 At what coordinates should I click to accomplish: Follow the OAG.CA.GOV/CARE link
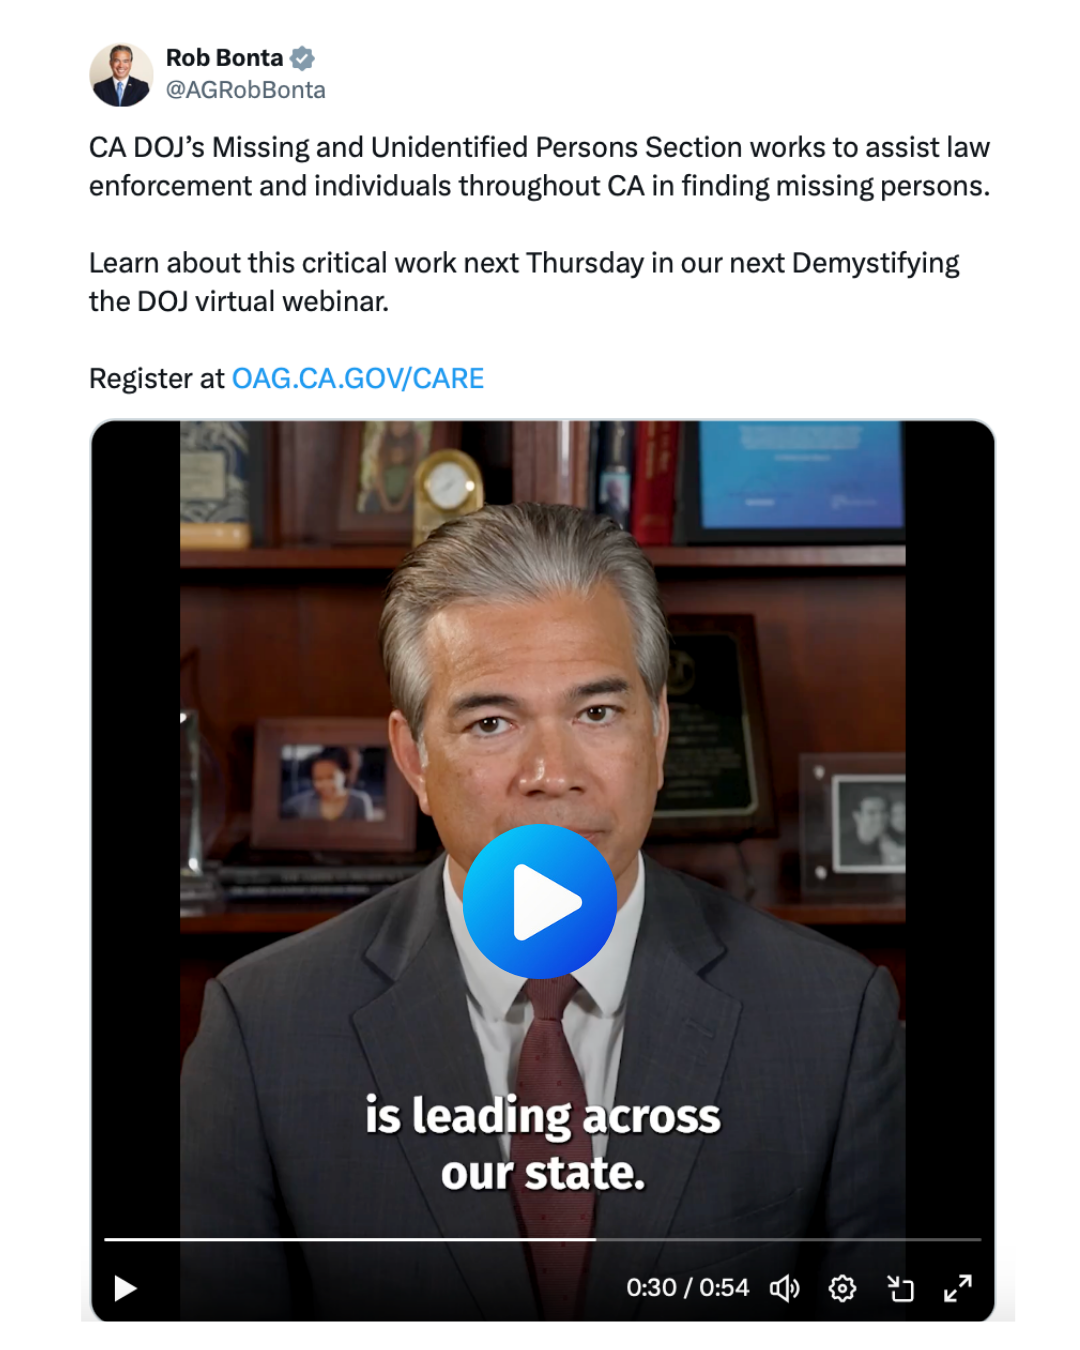tap(358, 378)
